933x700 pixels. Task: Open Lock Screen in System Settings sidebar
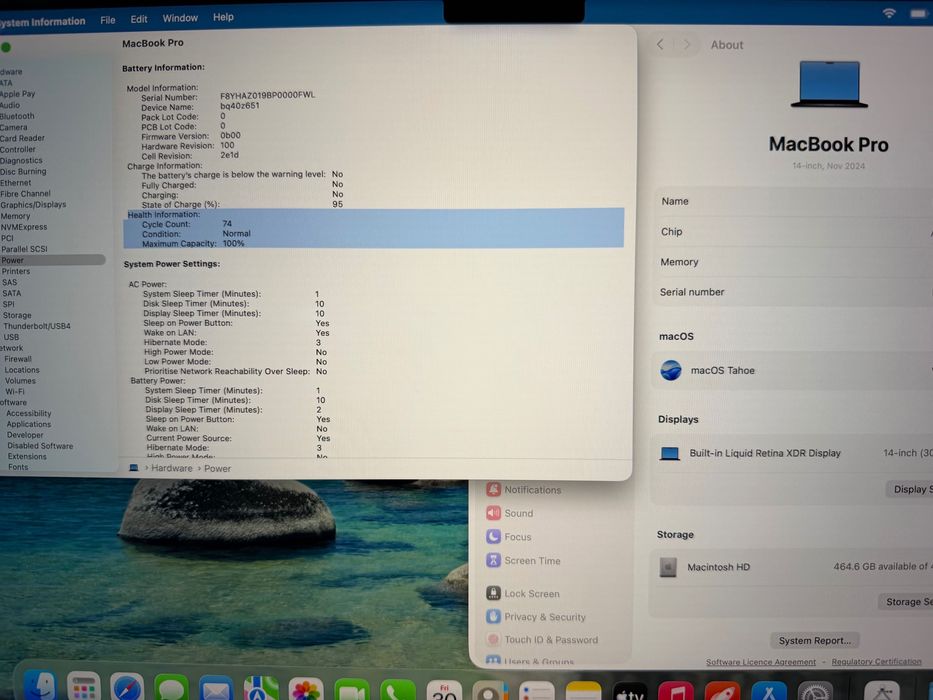[523, 593]
